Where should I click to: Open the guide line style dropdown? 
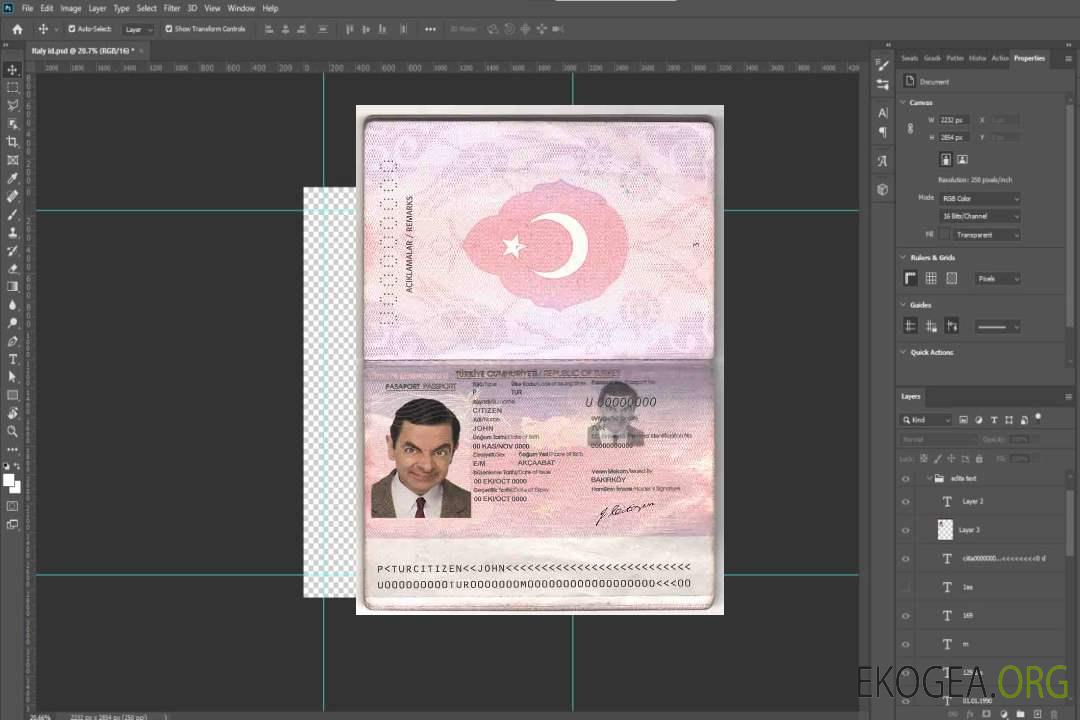pyautogui.click(x=997, y=327)
